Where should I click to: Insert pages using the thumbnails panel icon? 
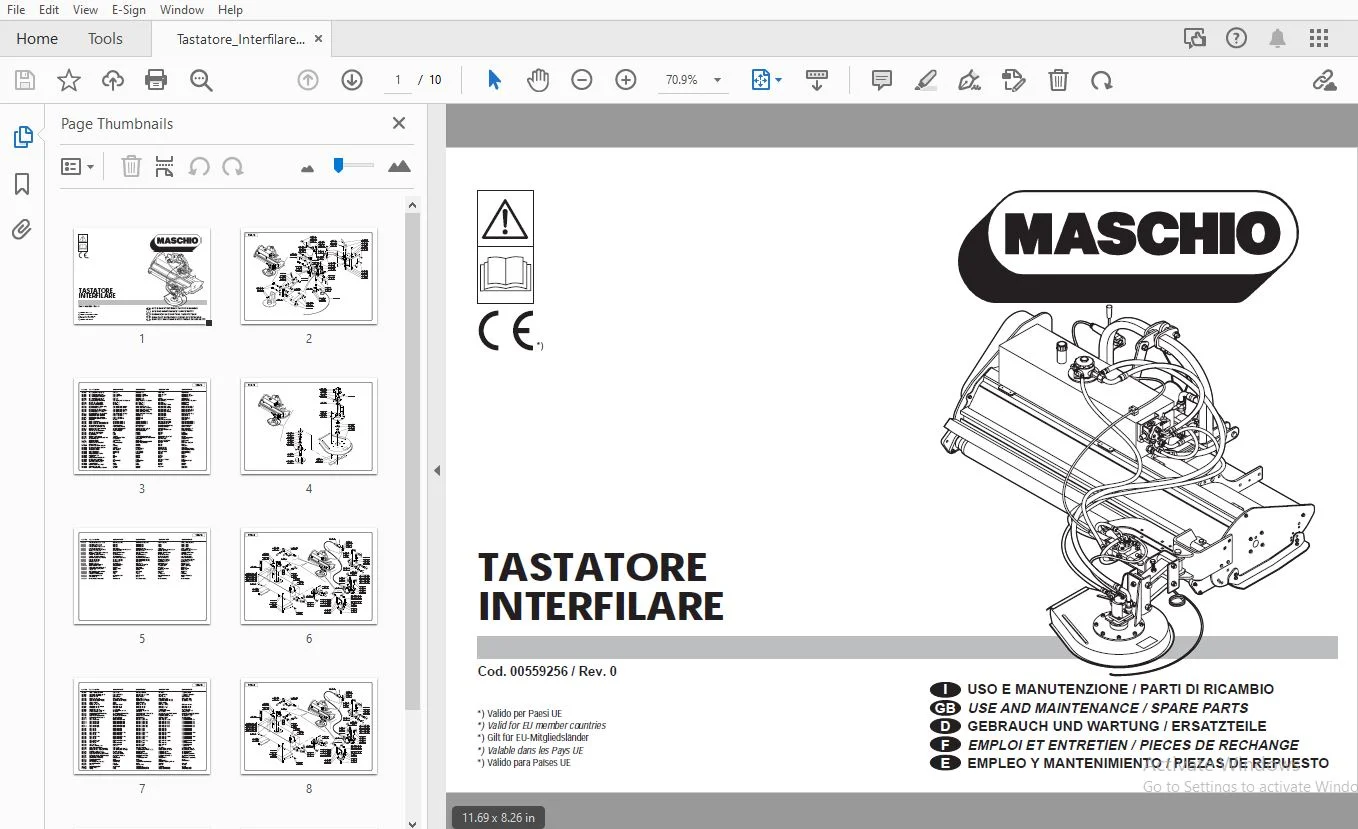point(165,166)
